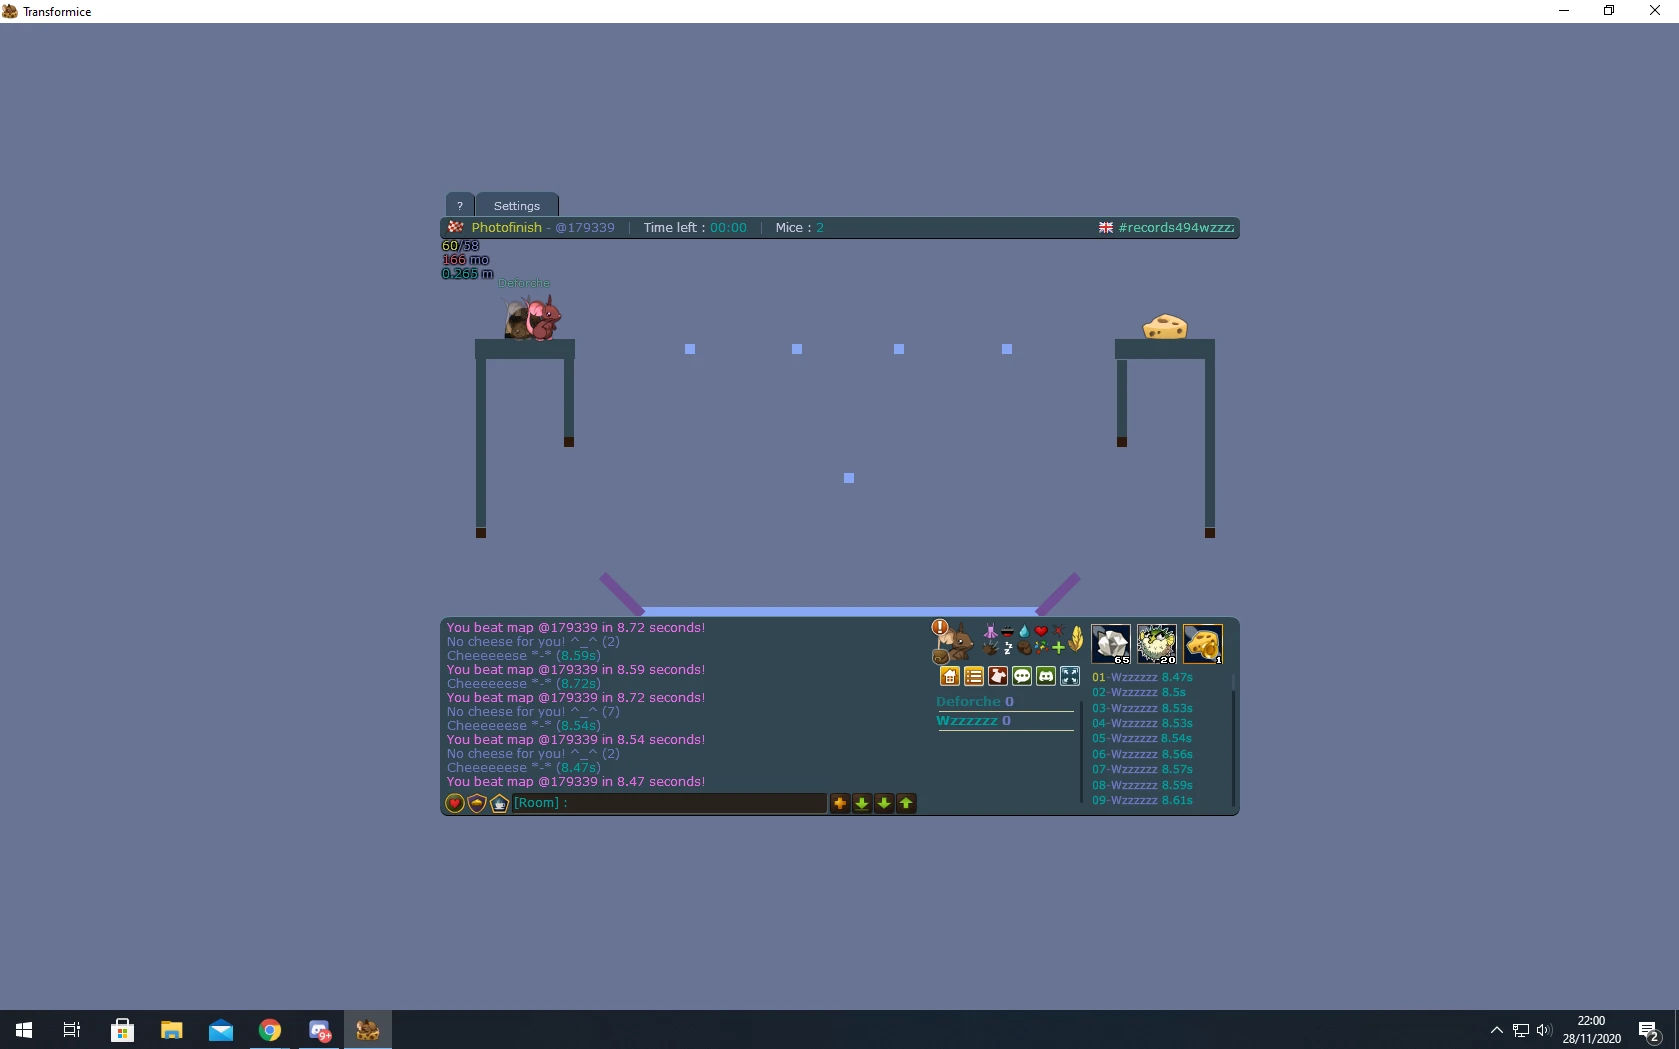The height and width of the screenshot is (1049, 1679).
Task: Open the chat bubble forum icon
Action: tap(1022, 677)
